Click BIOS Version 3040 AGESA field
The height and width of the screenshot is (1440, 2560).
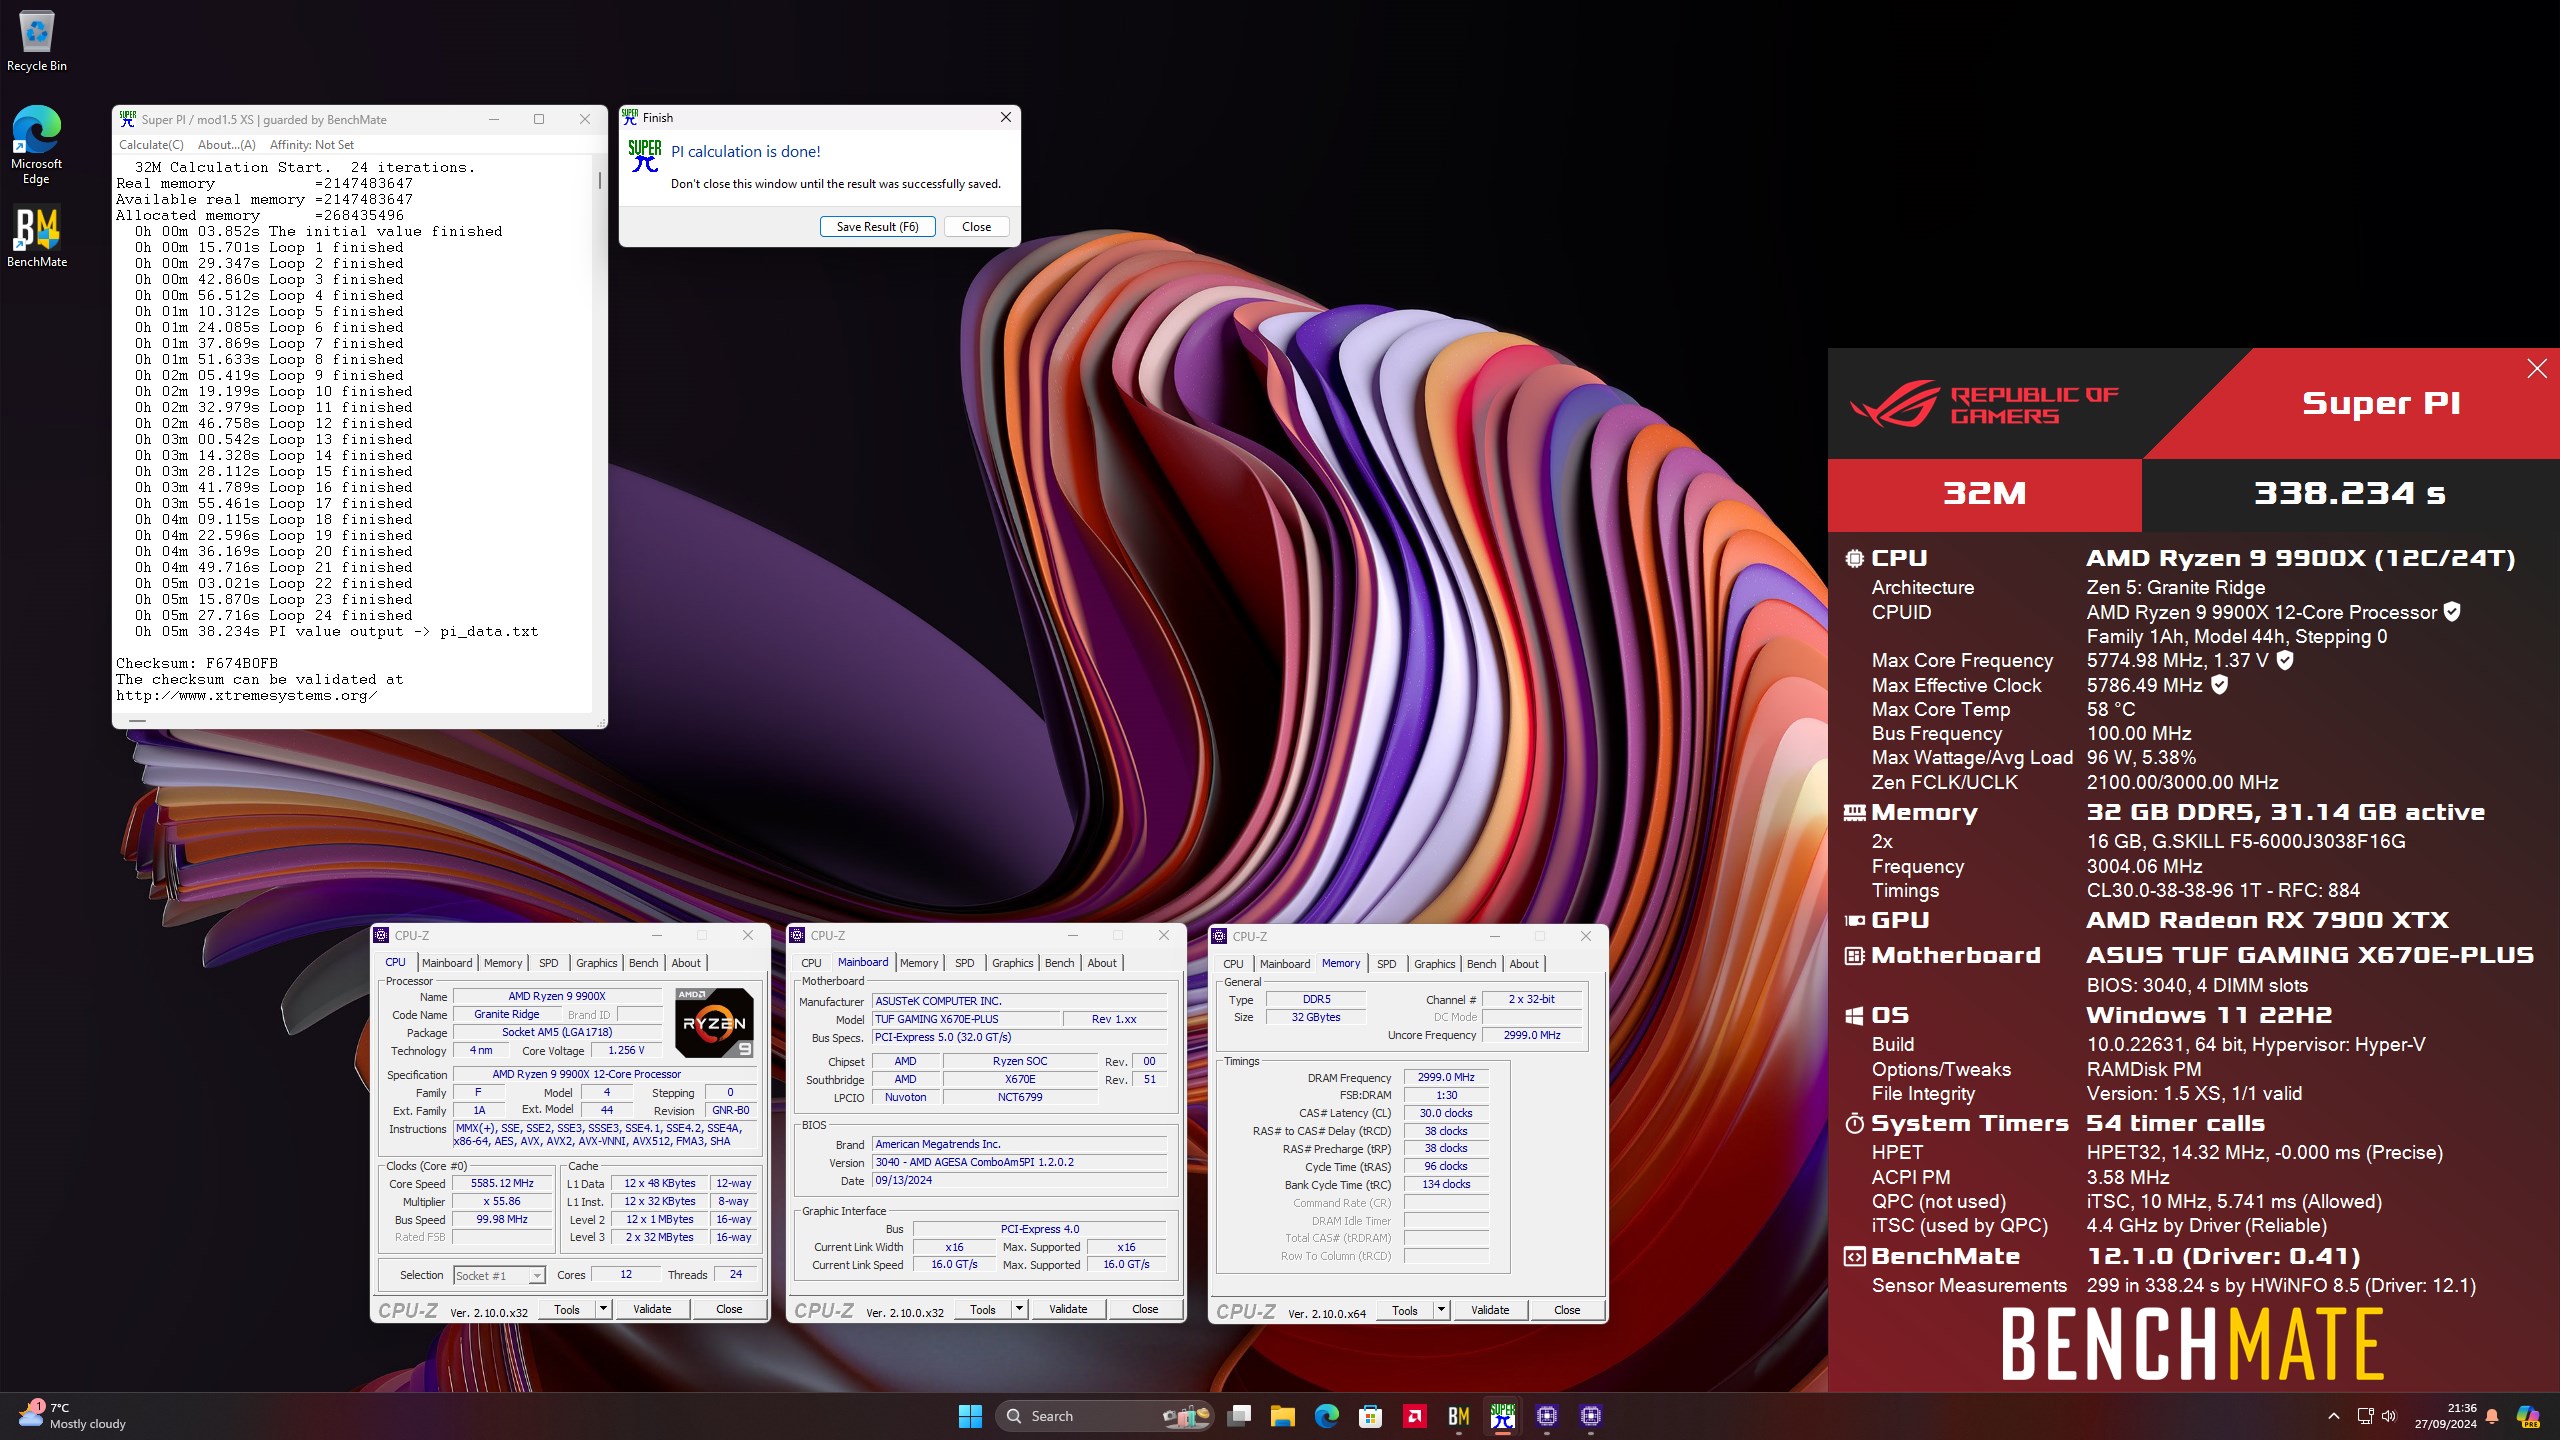1019,1162
